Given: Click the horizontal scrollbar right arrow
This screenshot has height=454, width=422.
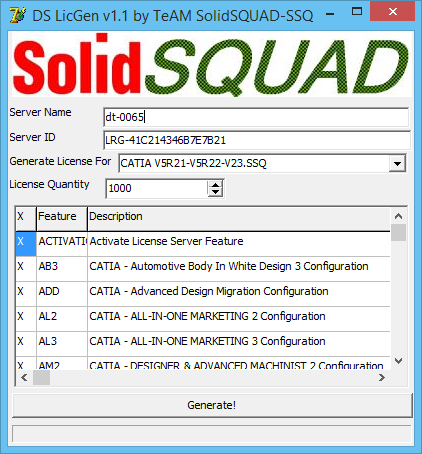Looking at the screenshot, I should coord(382,378).
